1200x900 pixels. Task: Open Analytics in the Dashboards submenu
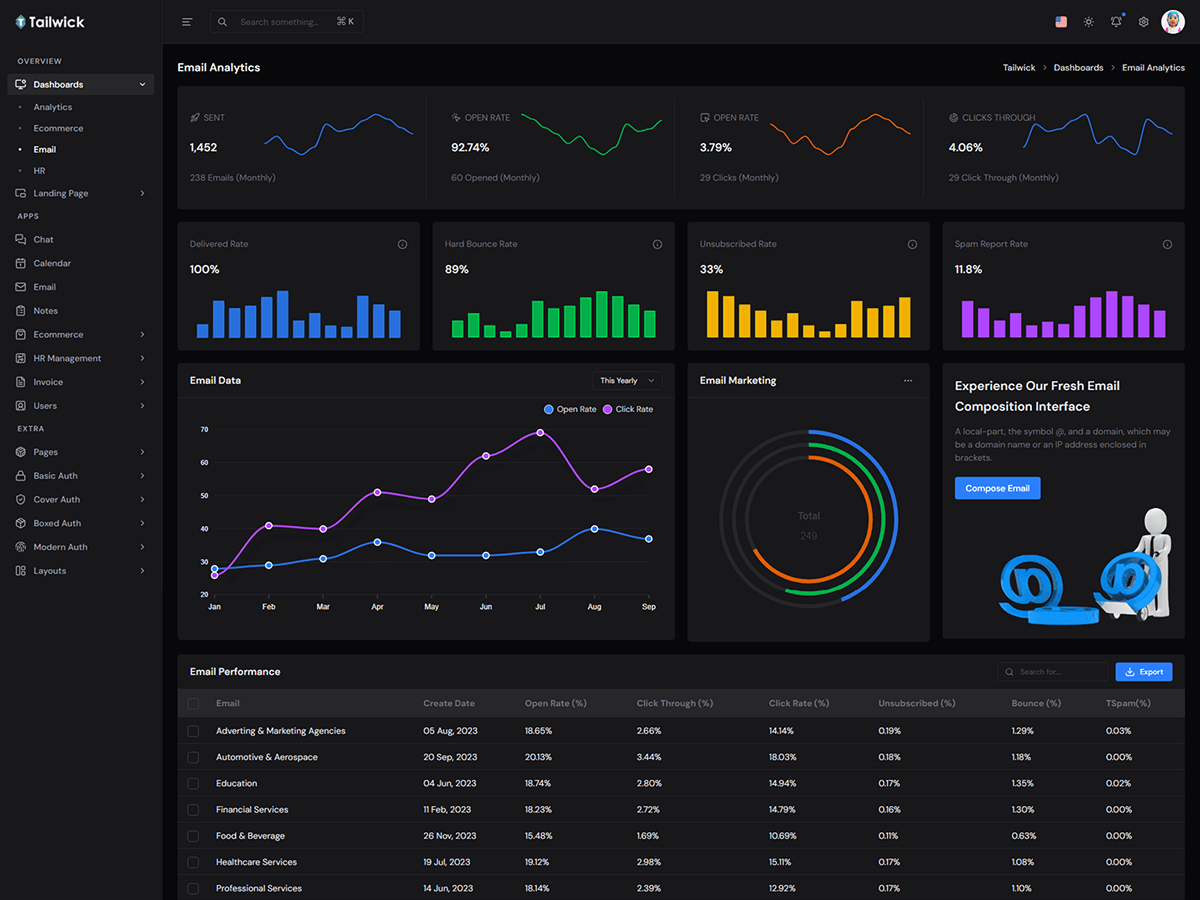point(53,107)
